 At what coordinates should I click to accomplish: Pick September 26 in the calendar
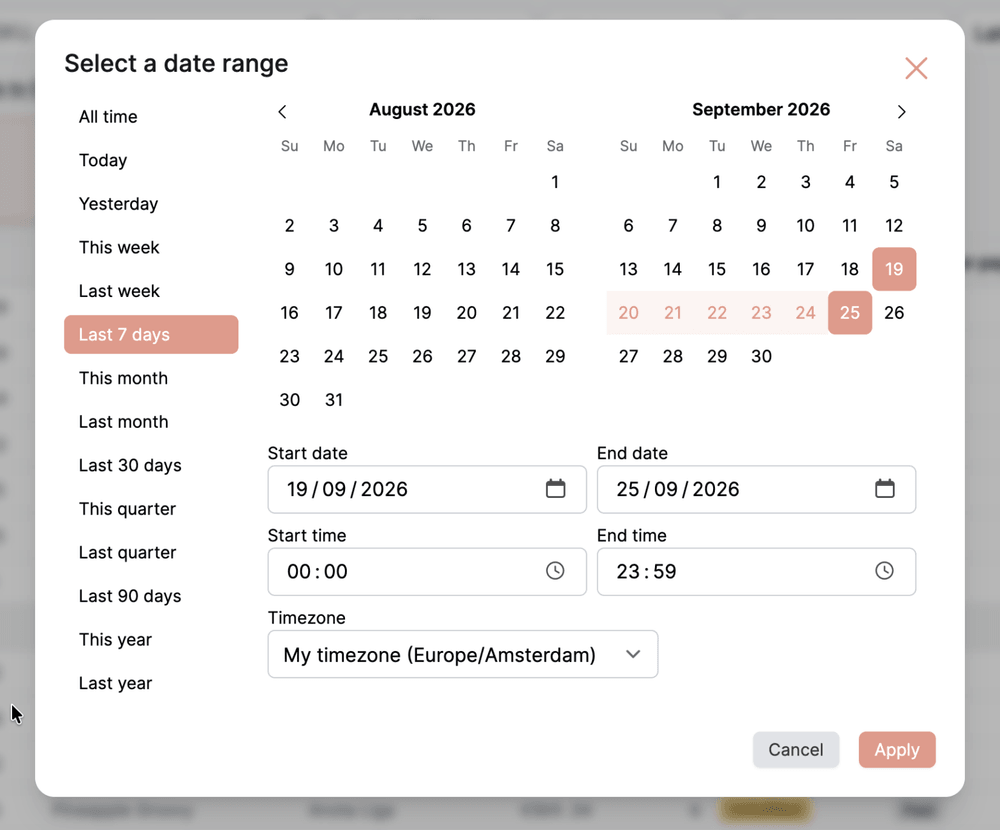tap(894, 313)
